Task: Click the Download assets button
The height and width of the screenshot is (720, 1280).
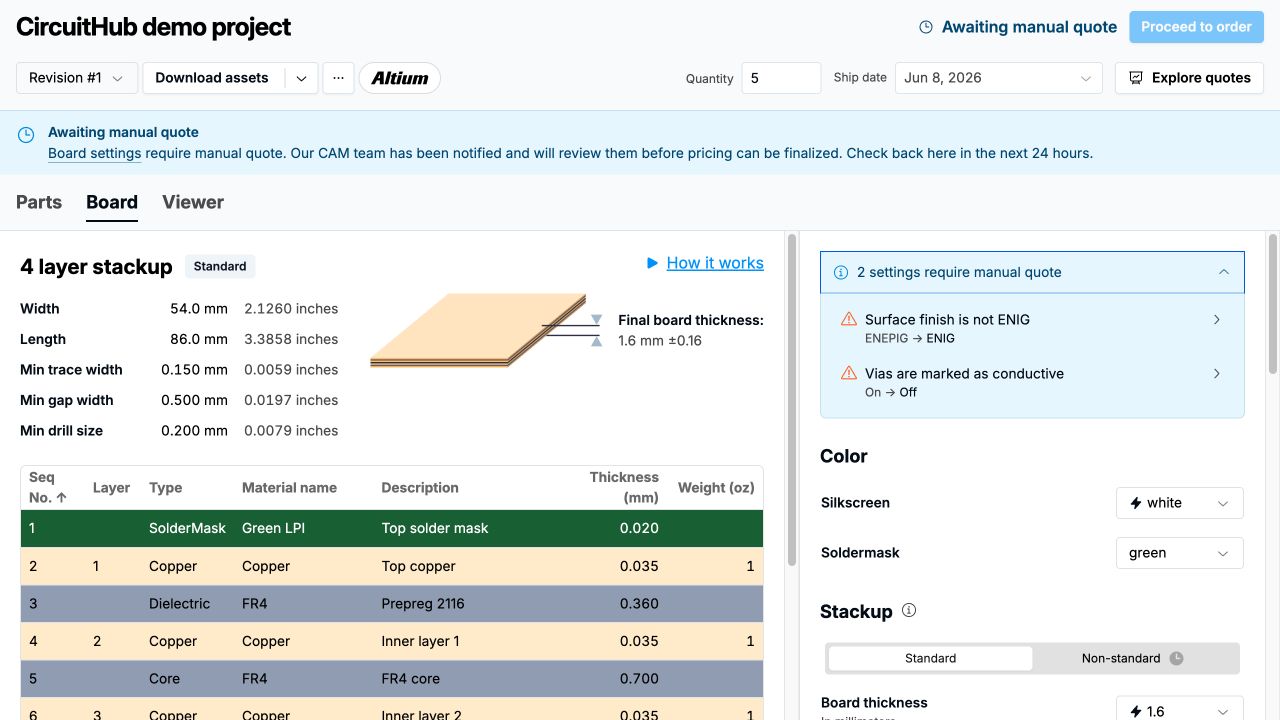Action: pyautogui.click(x=213, y=78)
